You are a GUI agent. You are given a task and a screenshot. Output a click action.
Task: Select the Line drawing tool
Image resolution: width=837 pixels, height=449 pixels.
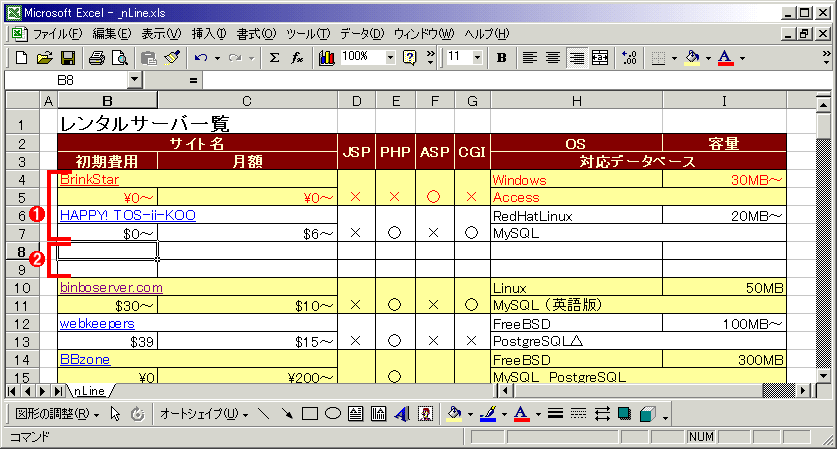(264, 414)
